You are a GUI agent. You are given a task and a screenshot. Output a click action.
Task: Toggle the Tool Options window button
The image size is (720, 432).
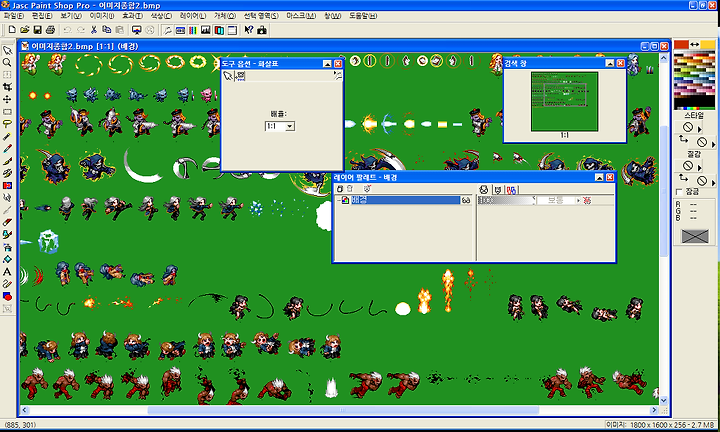click(x=180, y=30)
